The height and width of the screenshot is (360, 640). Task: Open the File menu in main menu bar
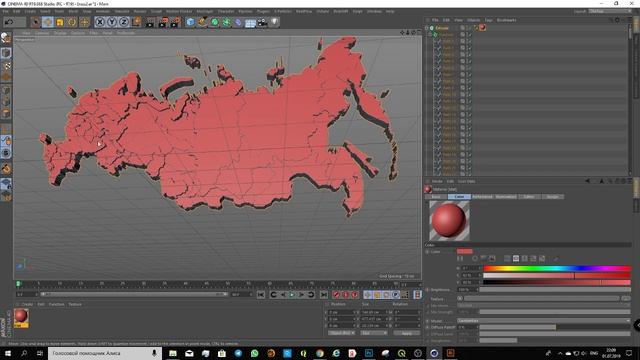pos(5,11)
